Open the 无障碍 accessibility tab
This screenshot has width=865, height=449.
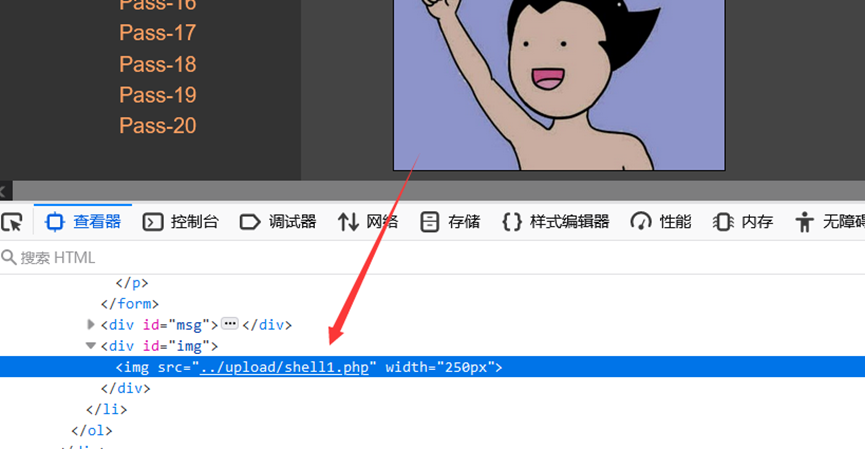click(x=830, y=222)
